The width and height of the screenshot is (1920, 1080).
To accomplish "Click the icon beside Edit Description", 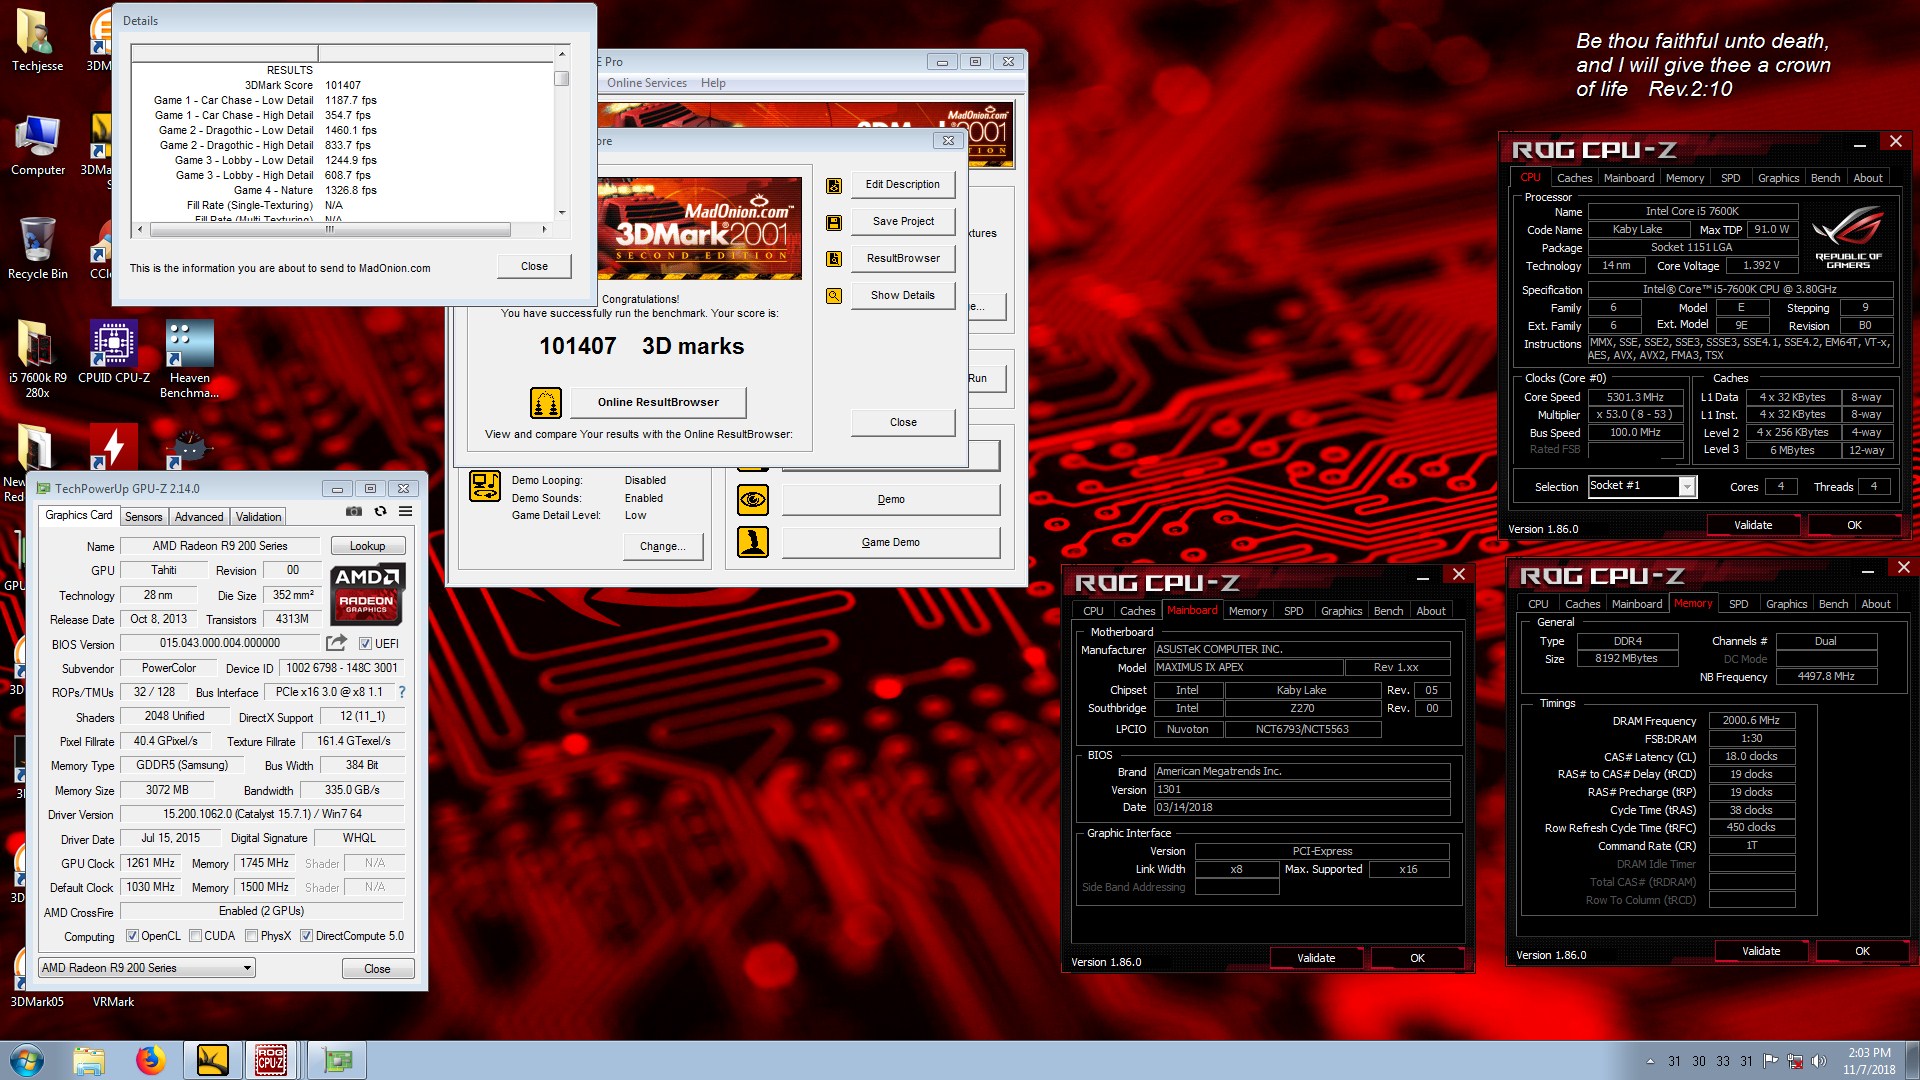I will pyautogui.click(x=834, y=185).
